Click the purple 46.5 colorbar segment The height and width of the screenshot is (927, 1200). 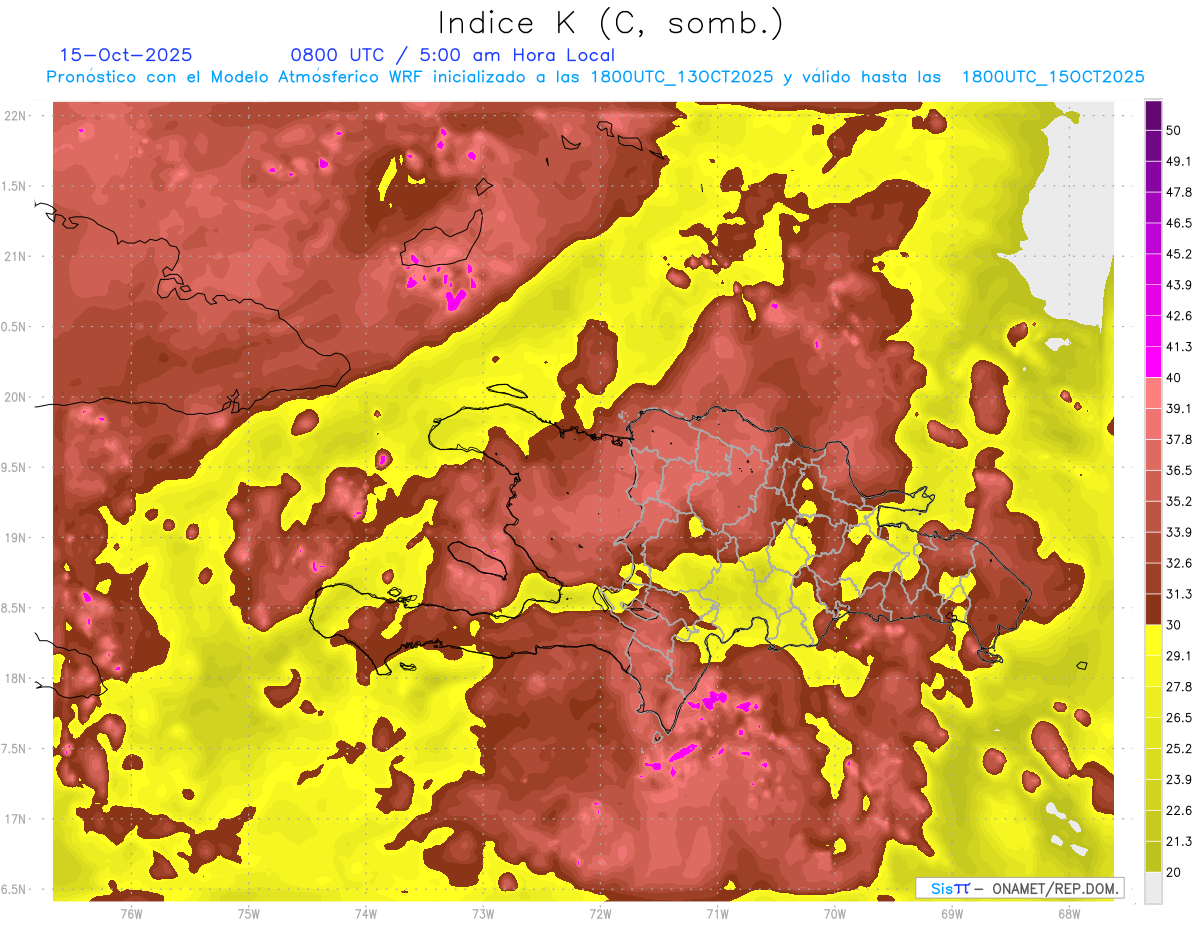point(1153,207)
